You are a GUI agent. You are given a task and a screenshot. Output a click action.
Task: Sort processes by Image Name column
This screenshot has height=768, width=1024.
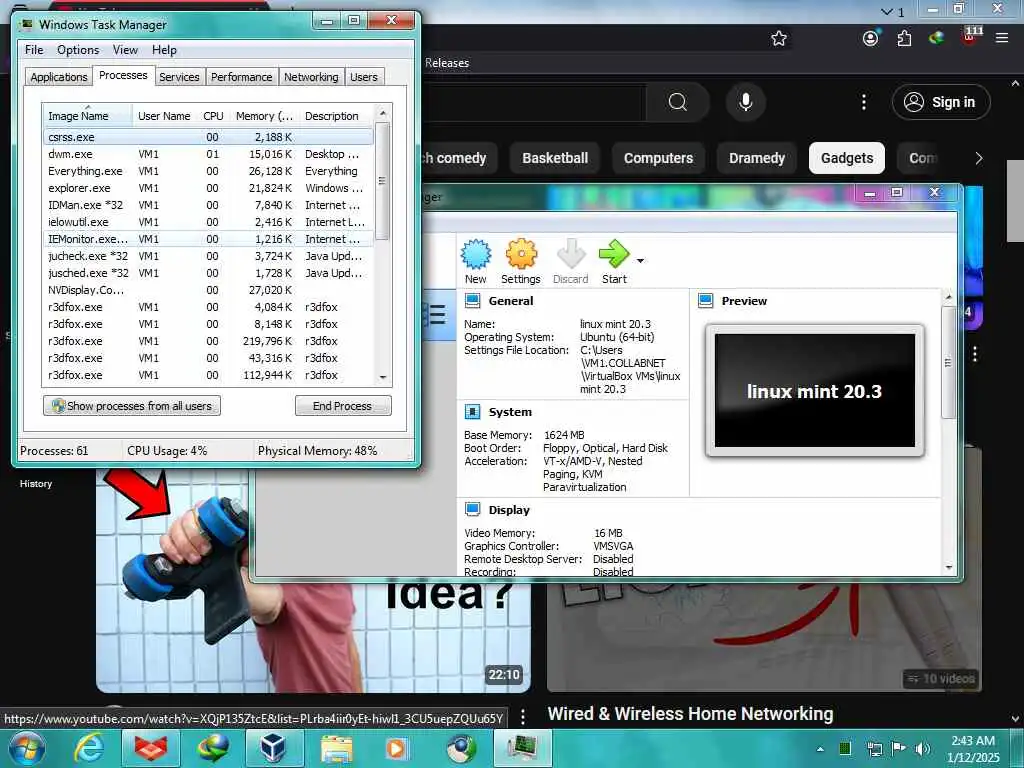[x=88, y=116]
